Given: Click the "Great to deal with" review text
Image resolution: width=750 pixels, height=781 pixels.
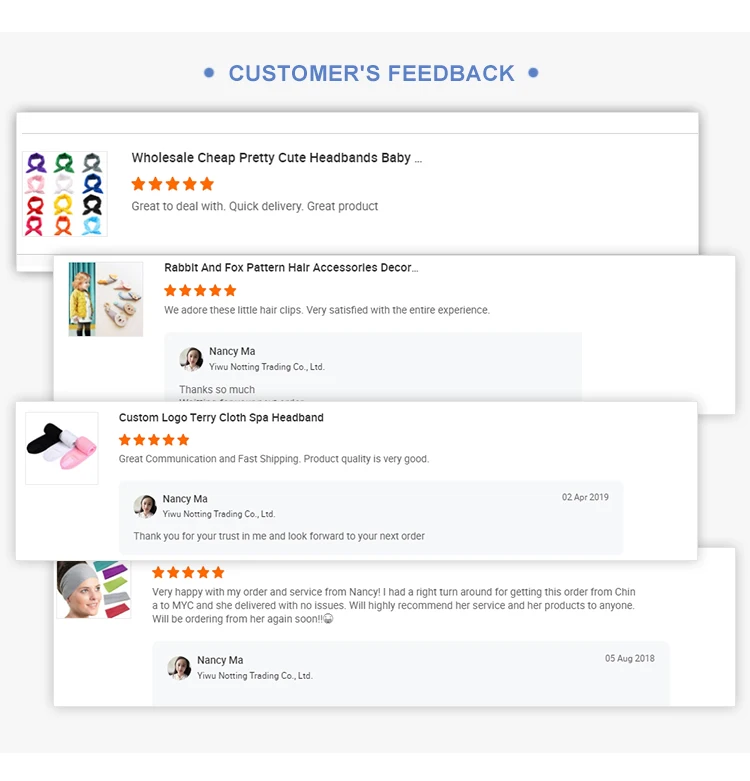Looking at the screenshot, I should pyautogui.click(x=255, y=207).
